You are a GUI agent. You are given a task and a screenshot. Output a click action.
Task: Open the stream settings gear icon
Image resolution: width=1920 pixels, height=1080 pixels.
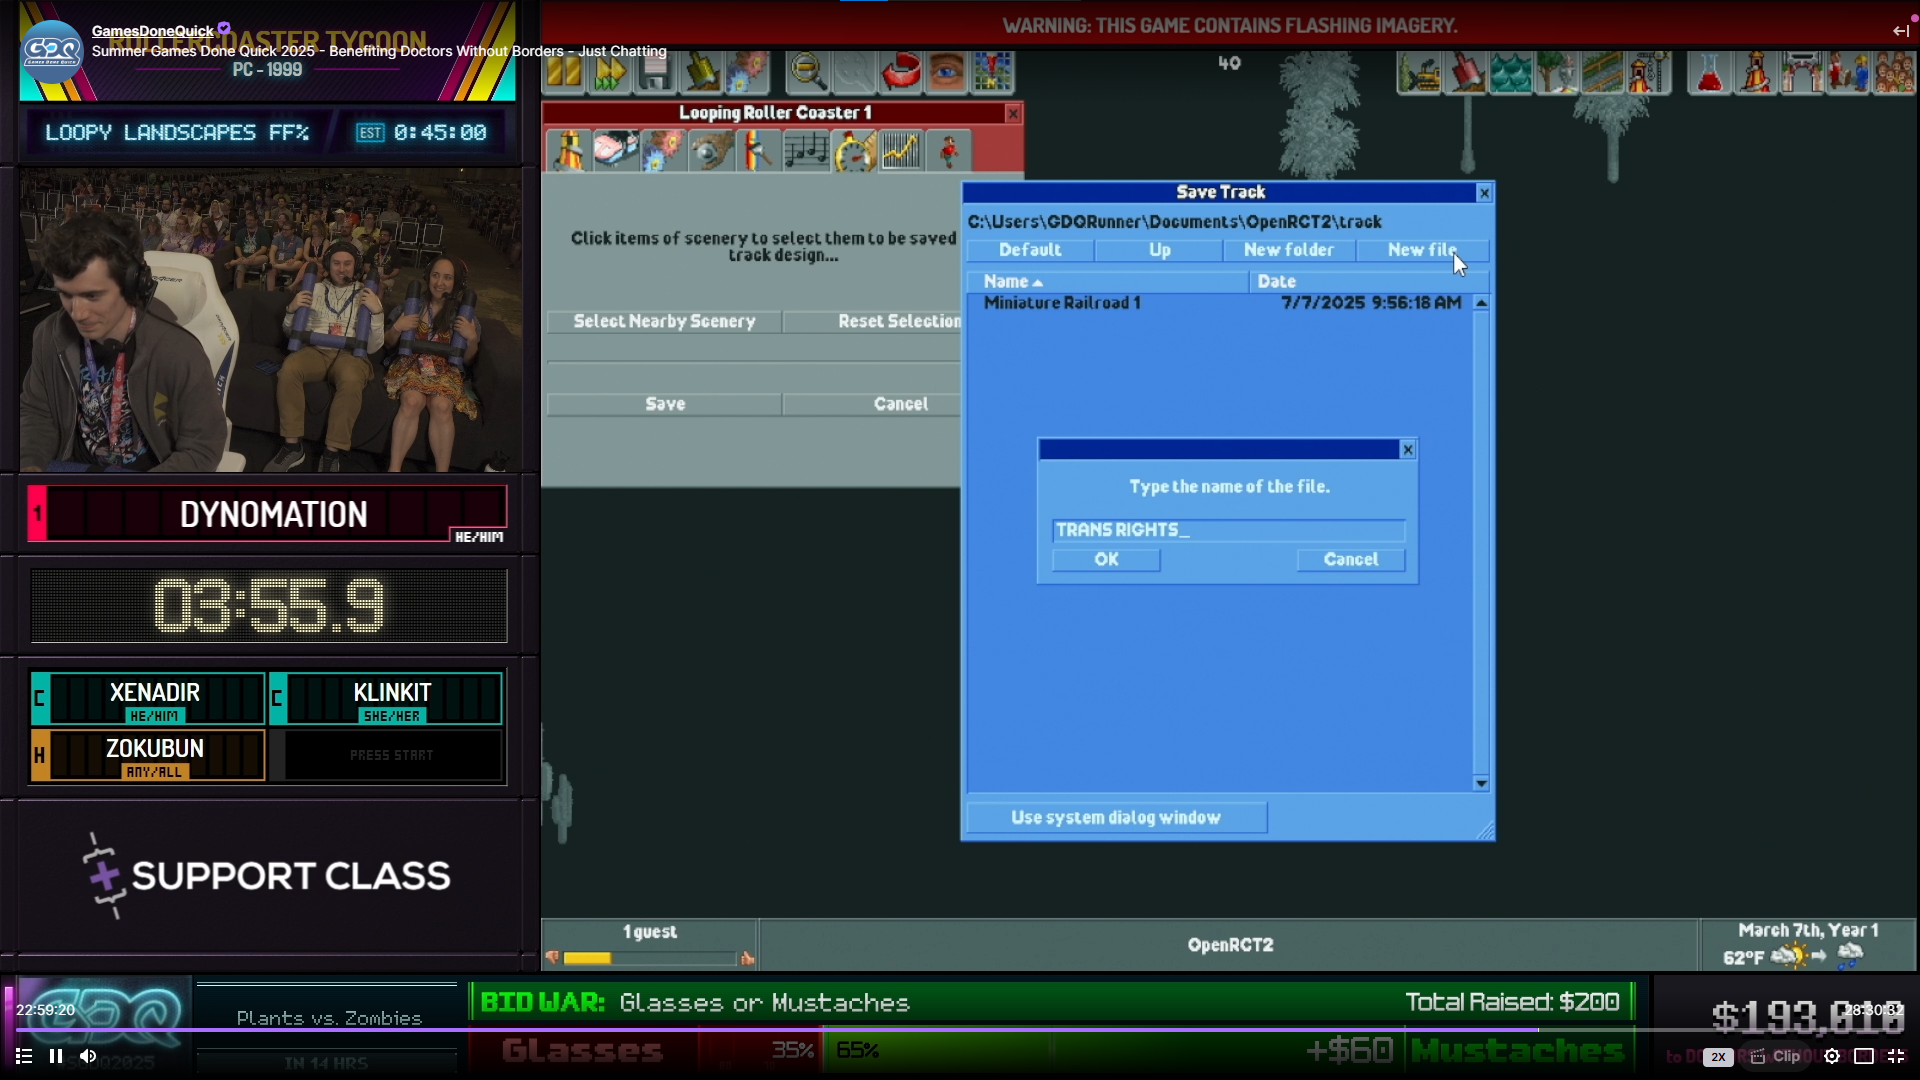[1832, 1056]
